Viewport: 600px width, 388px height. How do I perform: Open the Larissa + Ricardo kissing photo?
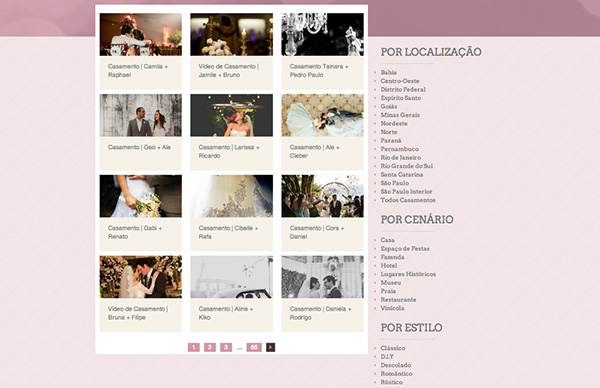(x=232, y=115)
